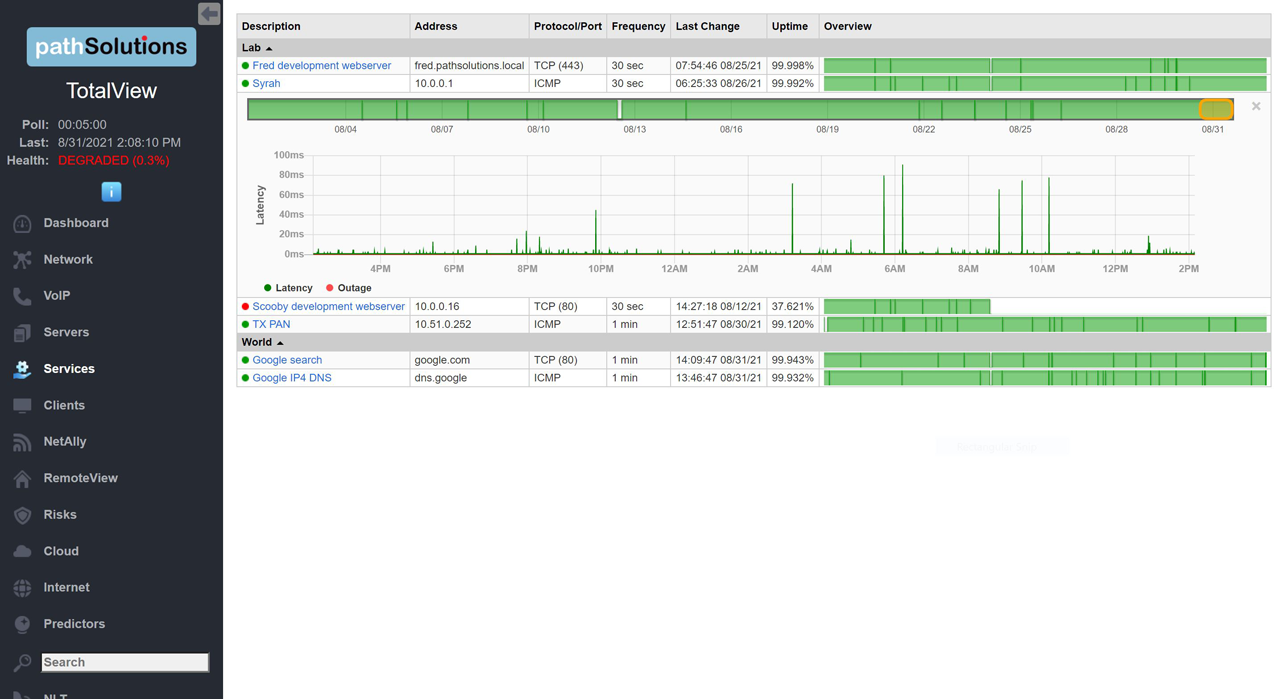Close the expanded Syrah latency chart

pyautogui.click(x=1256, y=106)
